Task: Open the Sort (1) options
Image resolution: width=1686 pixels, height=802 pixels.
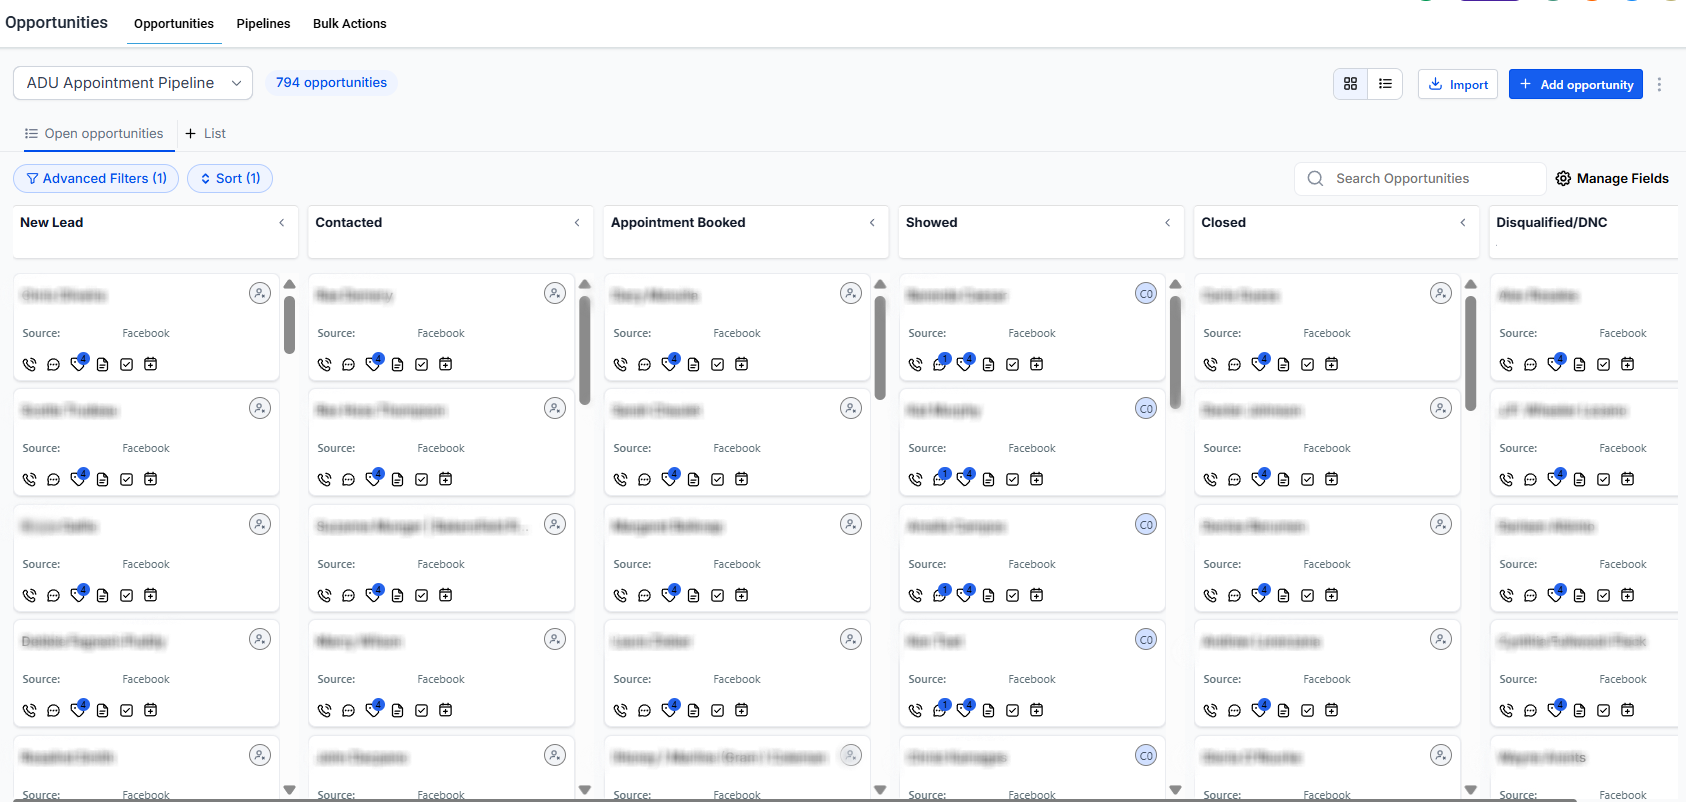Action: (230, 178)
